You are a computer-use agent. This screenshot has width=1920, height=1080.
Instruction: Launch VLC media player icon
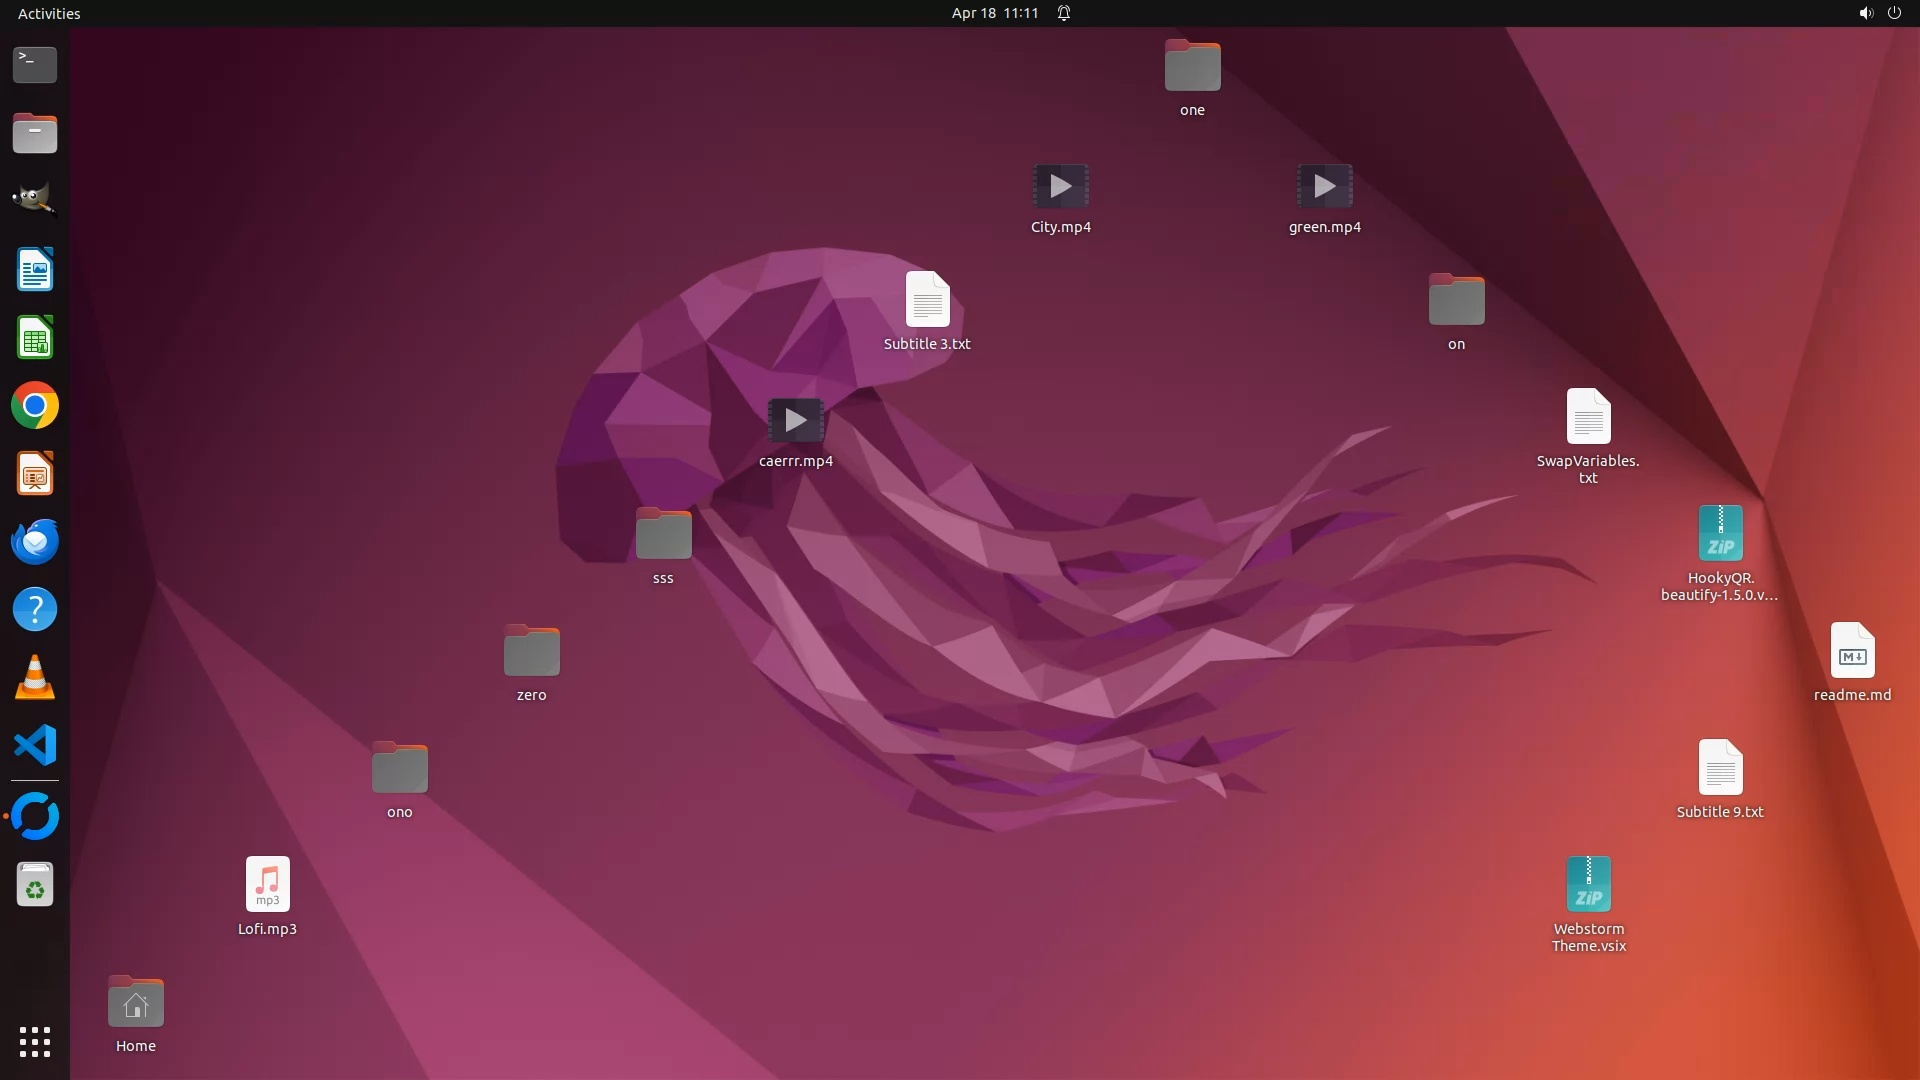pos(35,678)
